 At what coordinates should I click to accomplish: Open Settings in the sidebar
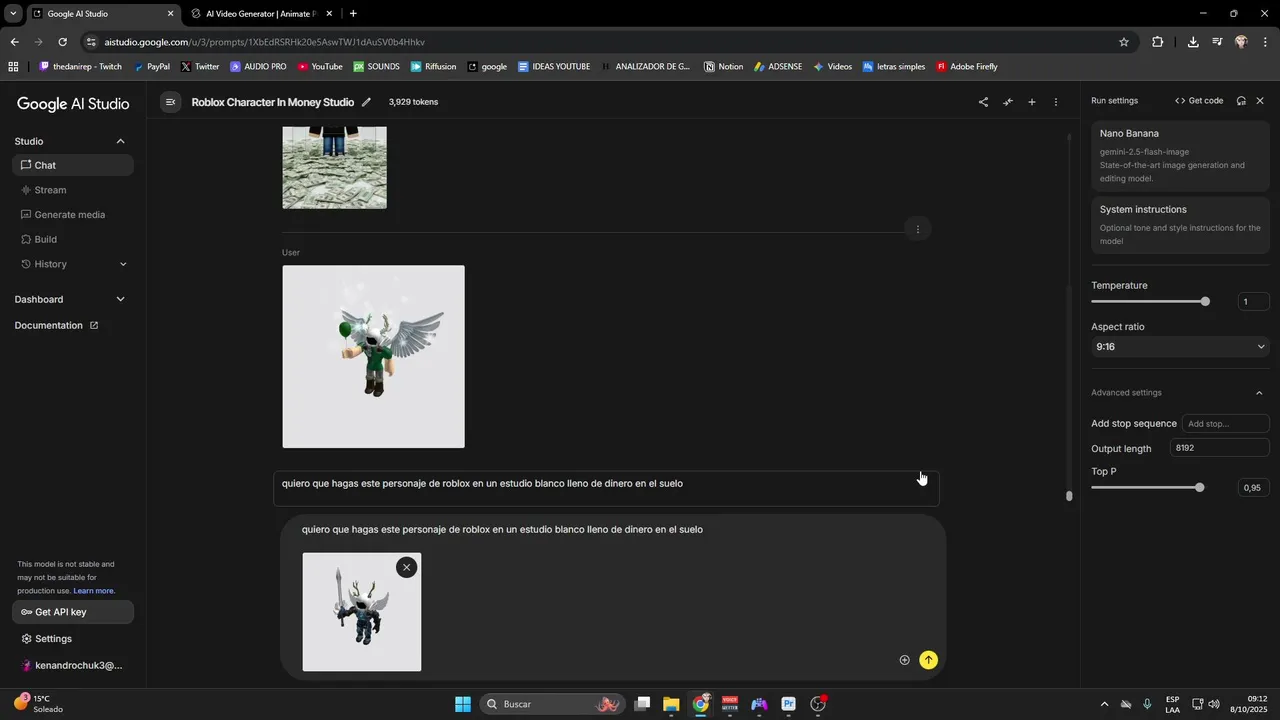tap(73, 639)
